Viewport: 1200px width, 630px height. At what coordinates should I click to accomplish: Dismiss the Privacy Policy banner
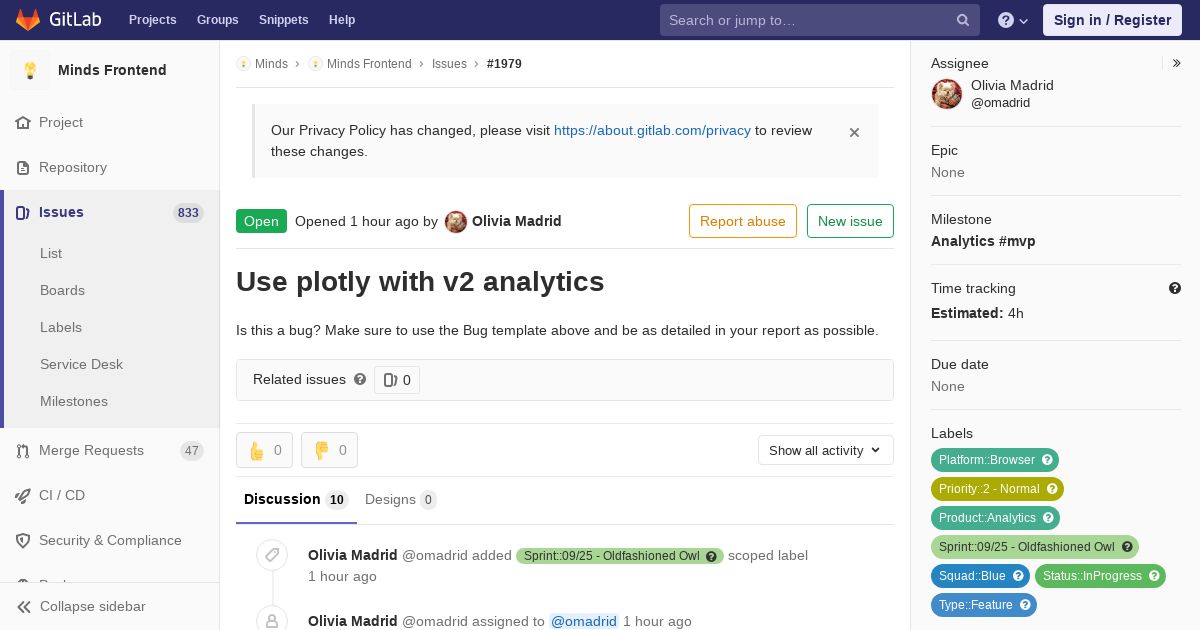(854, 132)
